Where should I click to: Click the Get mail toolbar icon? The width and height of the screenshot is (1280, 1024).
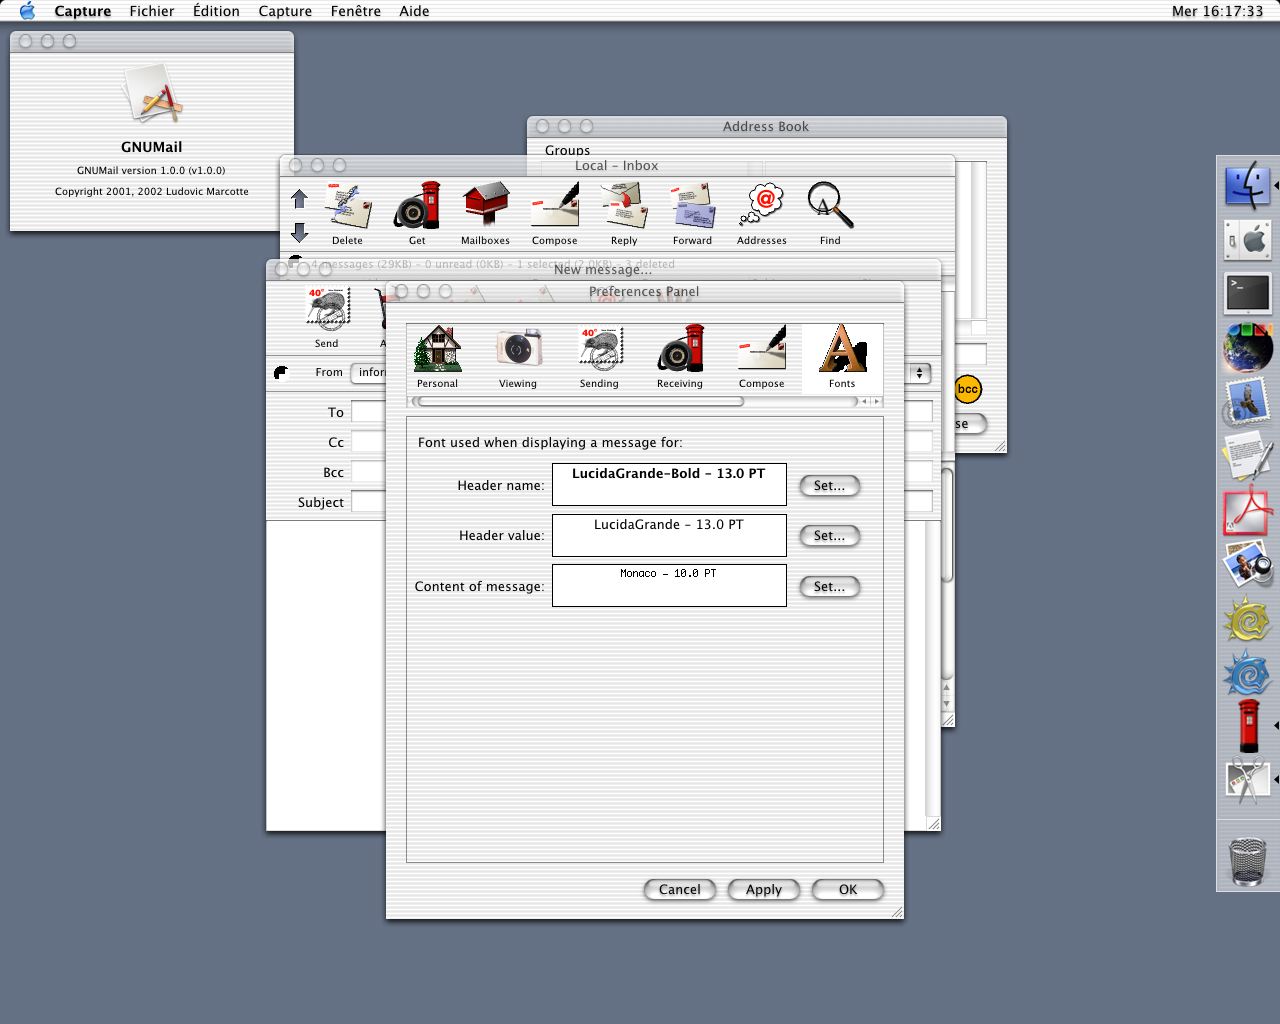[x=417, y=212]
